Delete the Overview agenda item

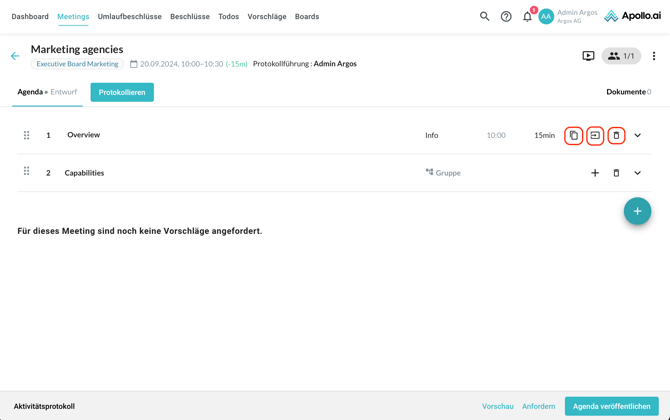tap(616, 135)
